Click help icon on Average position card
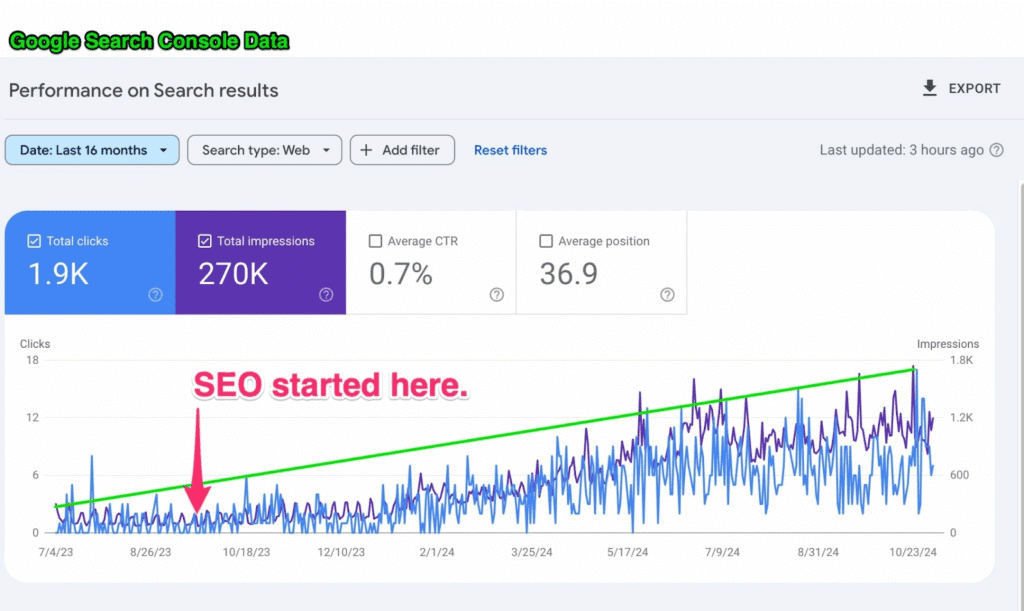Image resolution: width=1024 pixels, height=611 pixels. (667, 295)
